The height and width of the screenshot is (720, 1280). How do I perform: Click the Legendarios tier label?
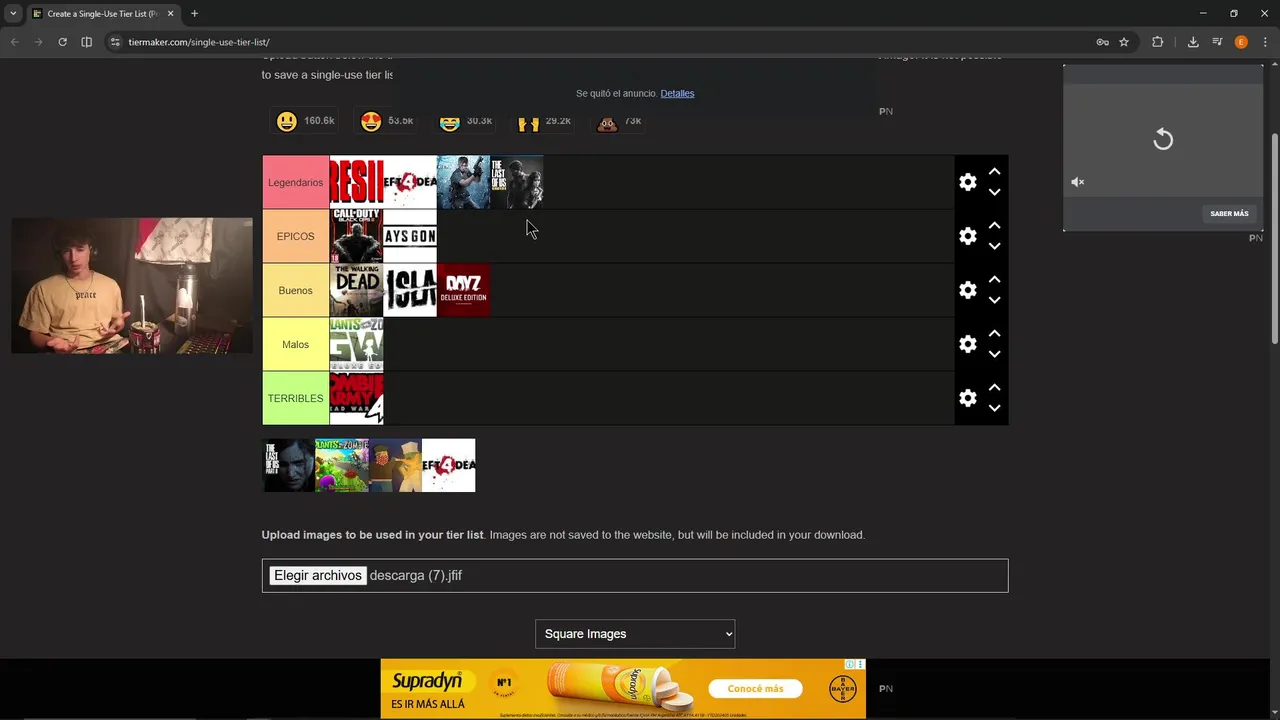(x=296, y=182)
